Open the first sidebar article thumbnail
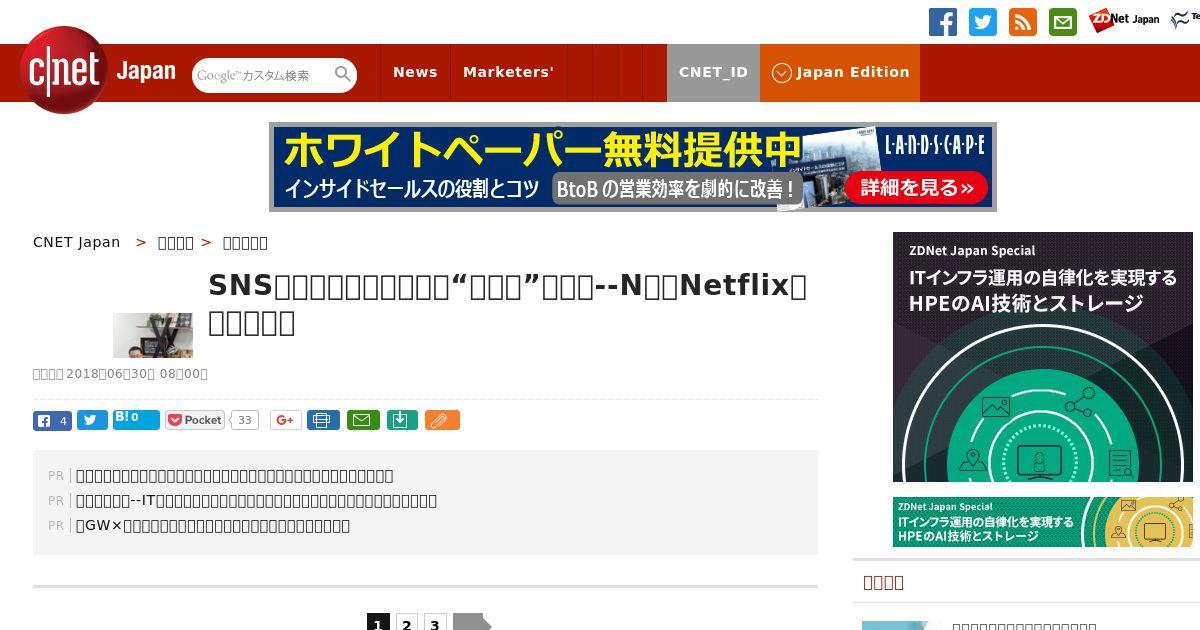This screenshot has width=1200, height=630. pos(902,625)
